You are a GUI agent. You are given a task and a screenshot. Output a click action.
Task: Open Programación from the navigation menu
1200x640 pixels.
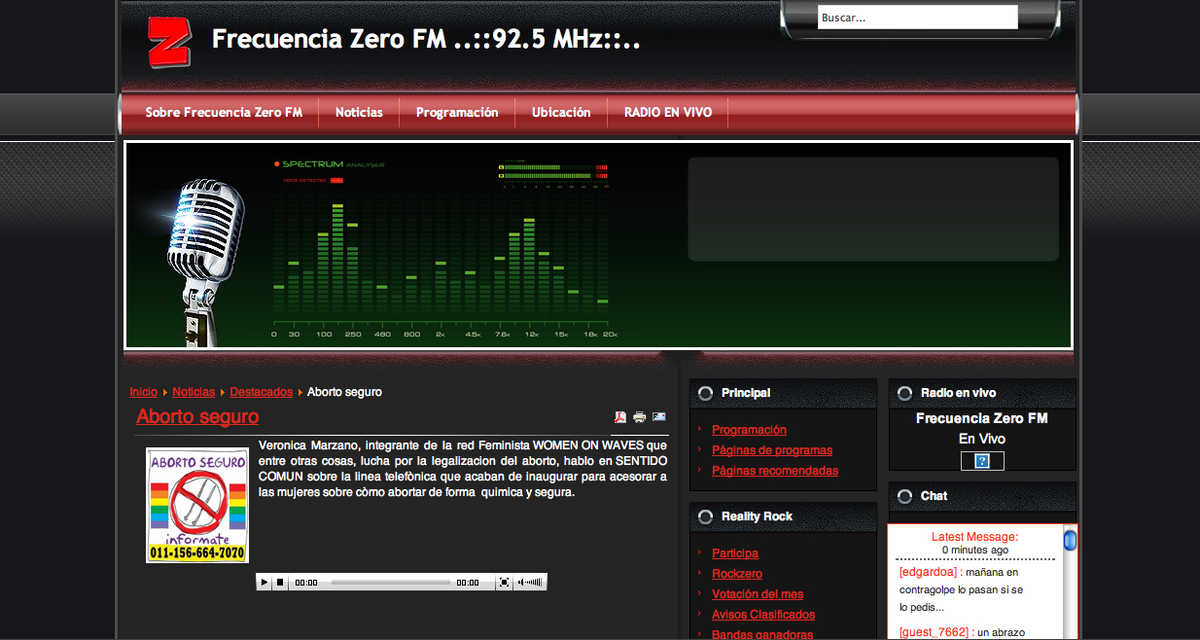457,112
